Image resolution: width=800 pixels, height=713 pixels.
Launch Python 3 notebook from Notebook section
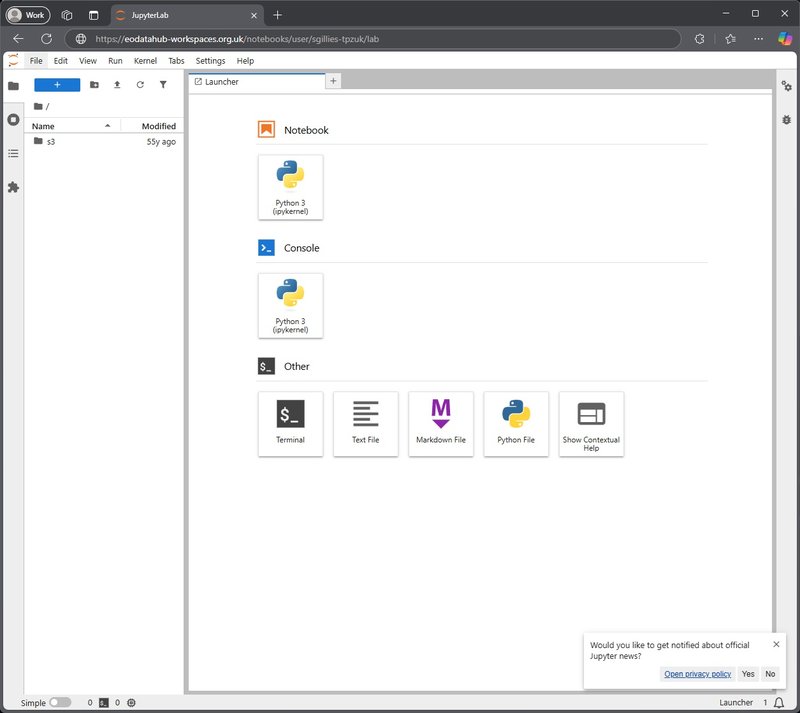tap(290, 187)
